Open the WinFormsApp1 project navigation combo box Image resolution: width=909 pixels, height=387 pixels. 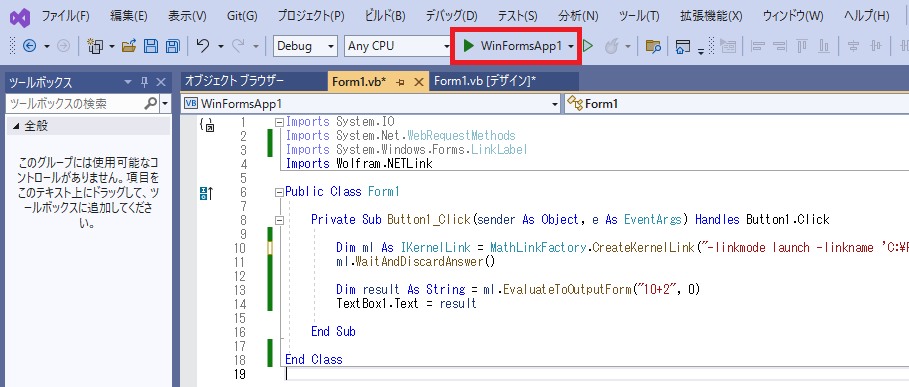(371, 104)
